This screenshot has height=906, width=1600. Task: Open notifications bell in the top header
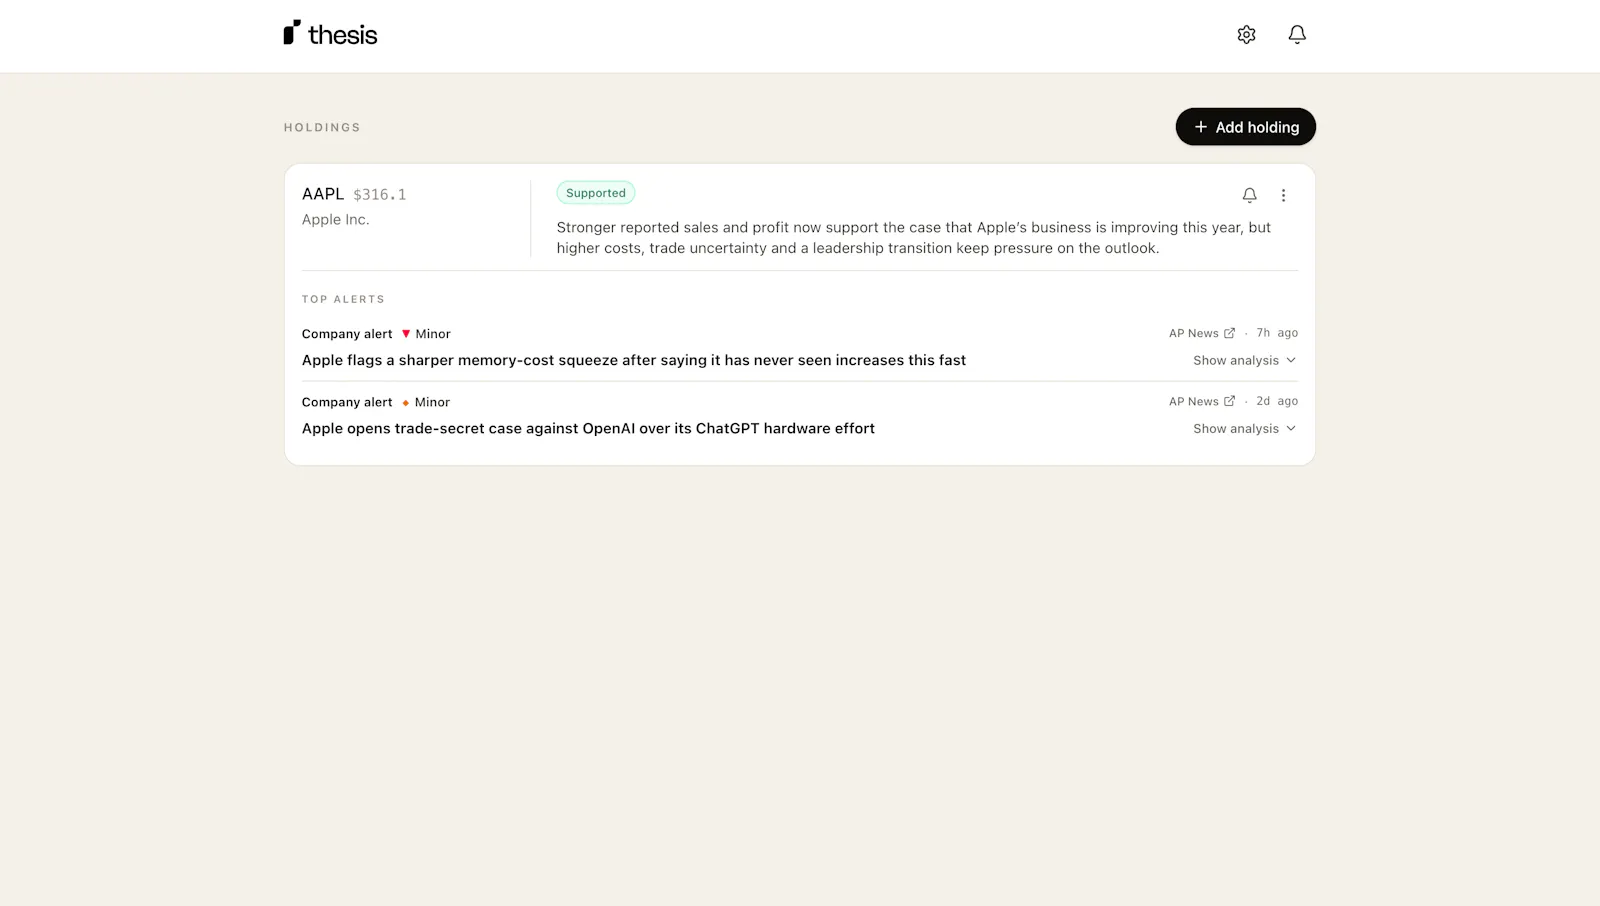[x=1297, y=35]
